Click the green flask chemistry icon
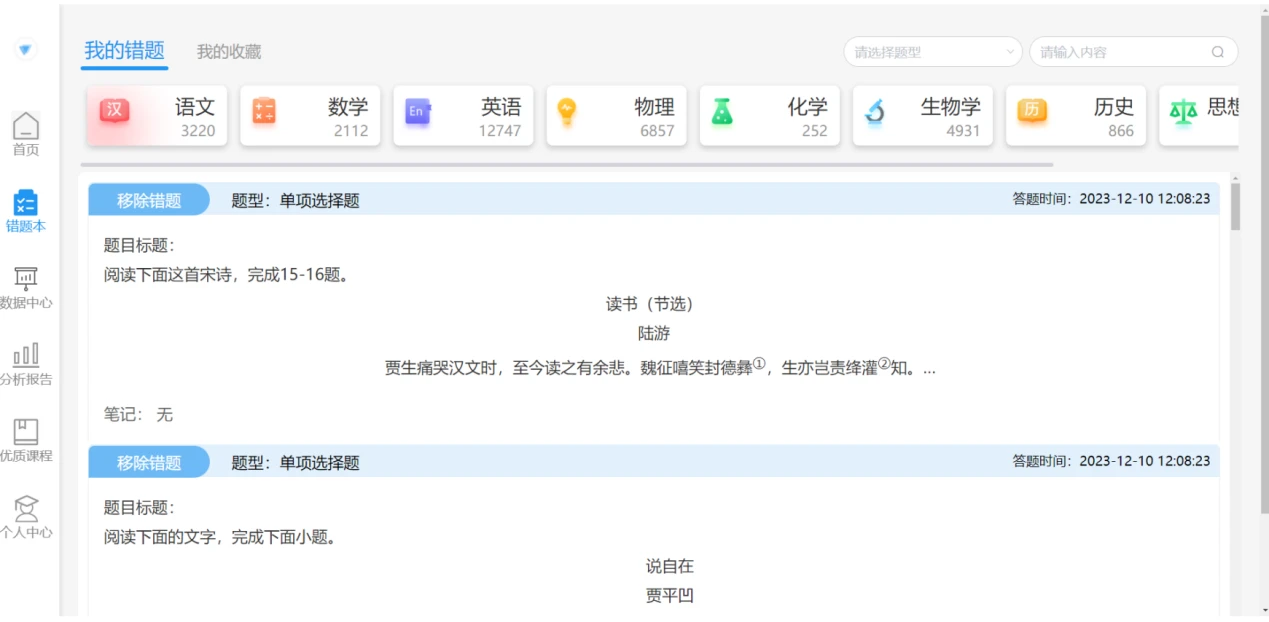The height and width of the screenshot is (622, 1269). [722, 112]
